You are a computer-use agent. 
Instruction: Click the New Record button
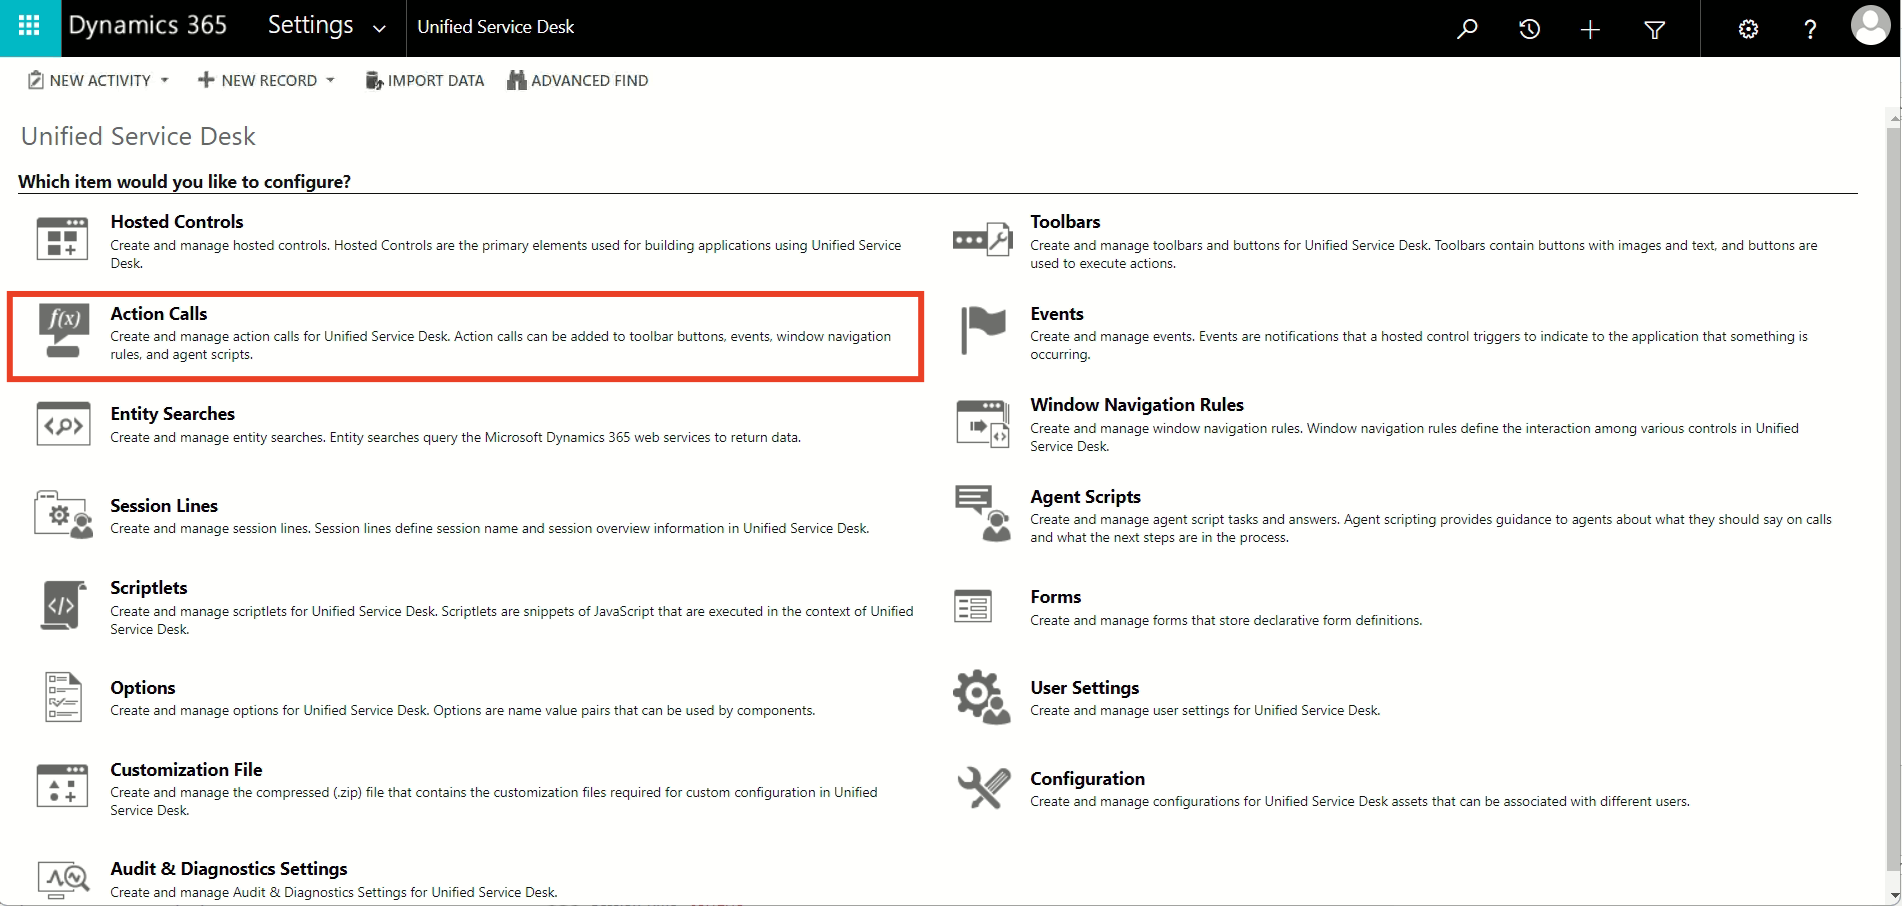[x=257, y=80]
